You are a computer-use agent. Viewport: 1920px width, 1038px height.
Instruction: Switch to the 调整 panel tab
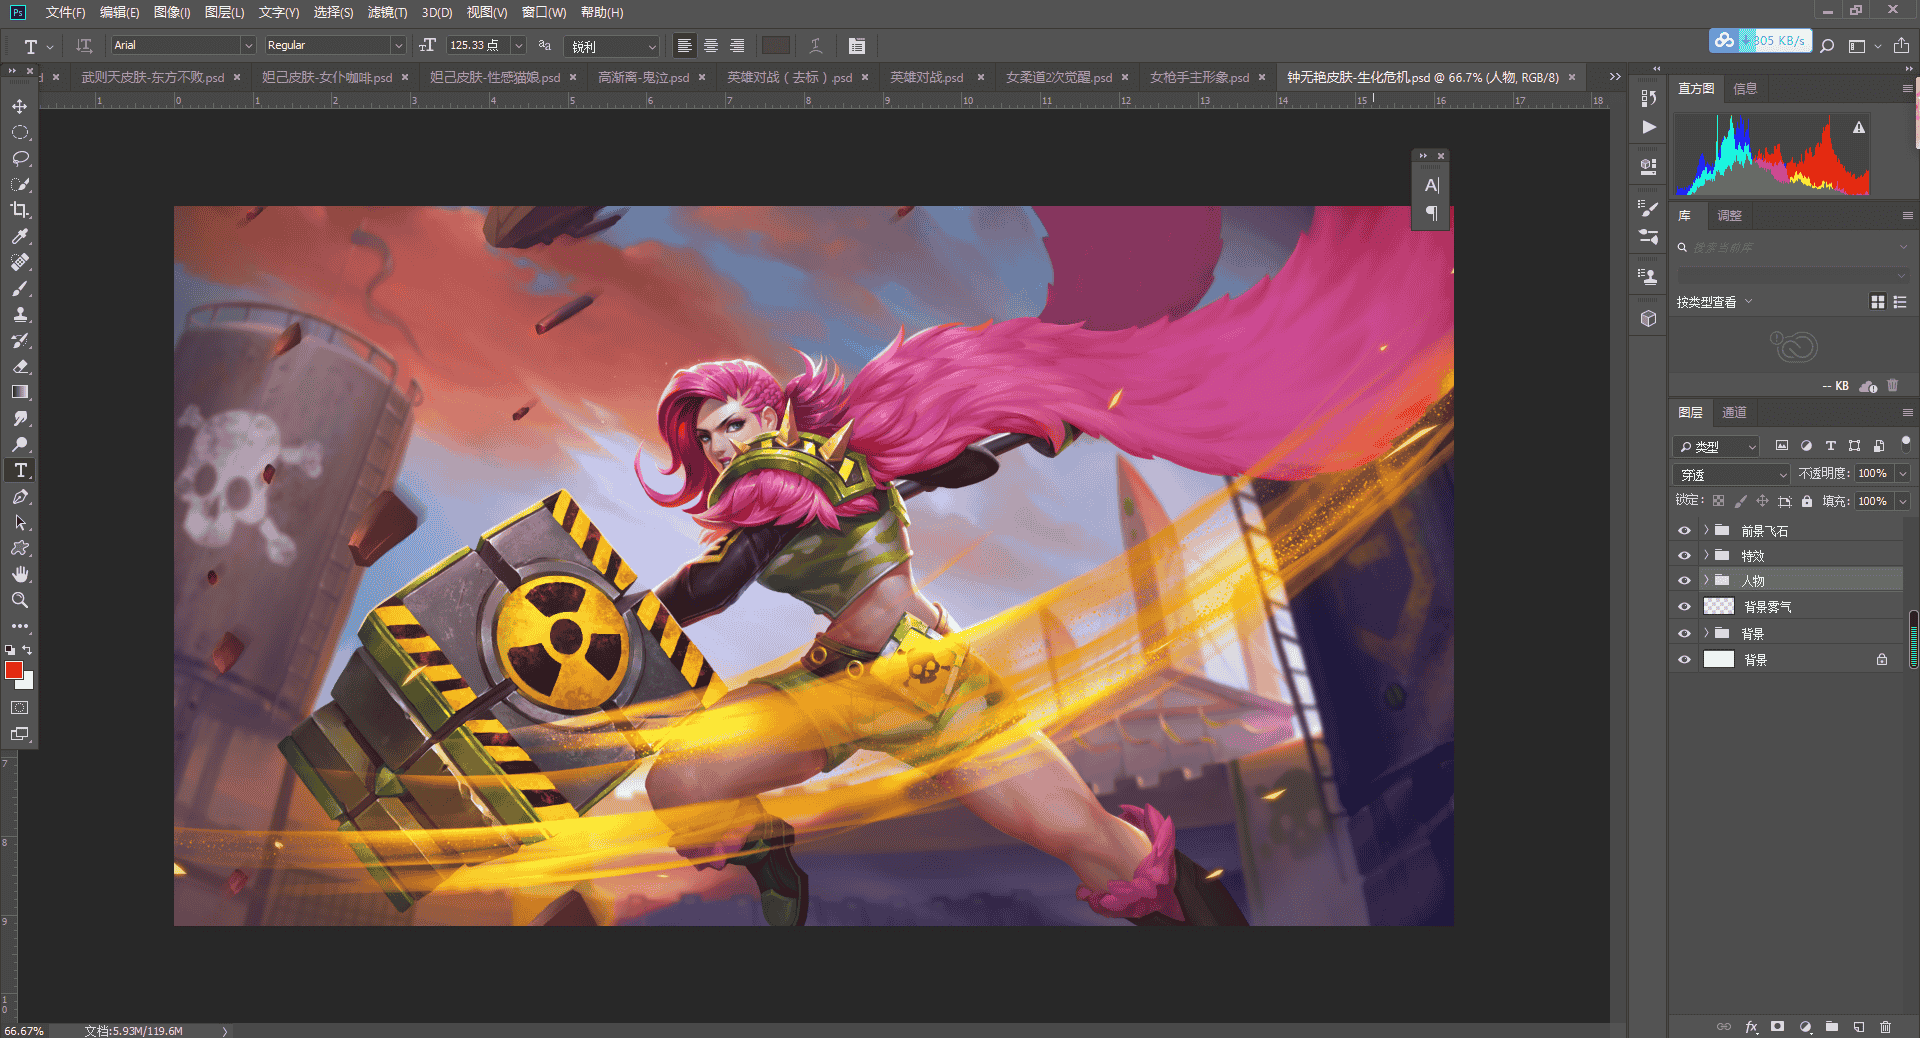[x=1729, y=216]
